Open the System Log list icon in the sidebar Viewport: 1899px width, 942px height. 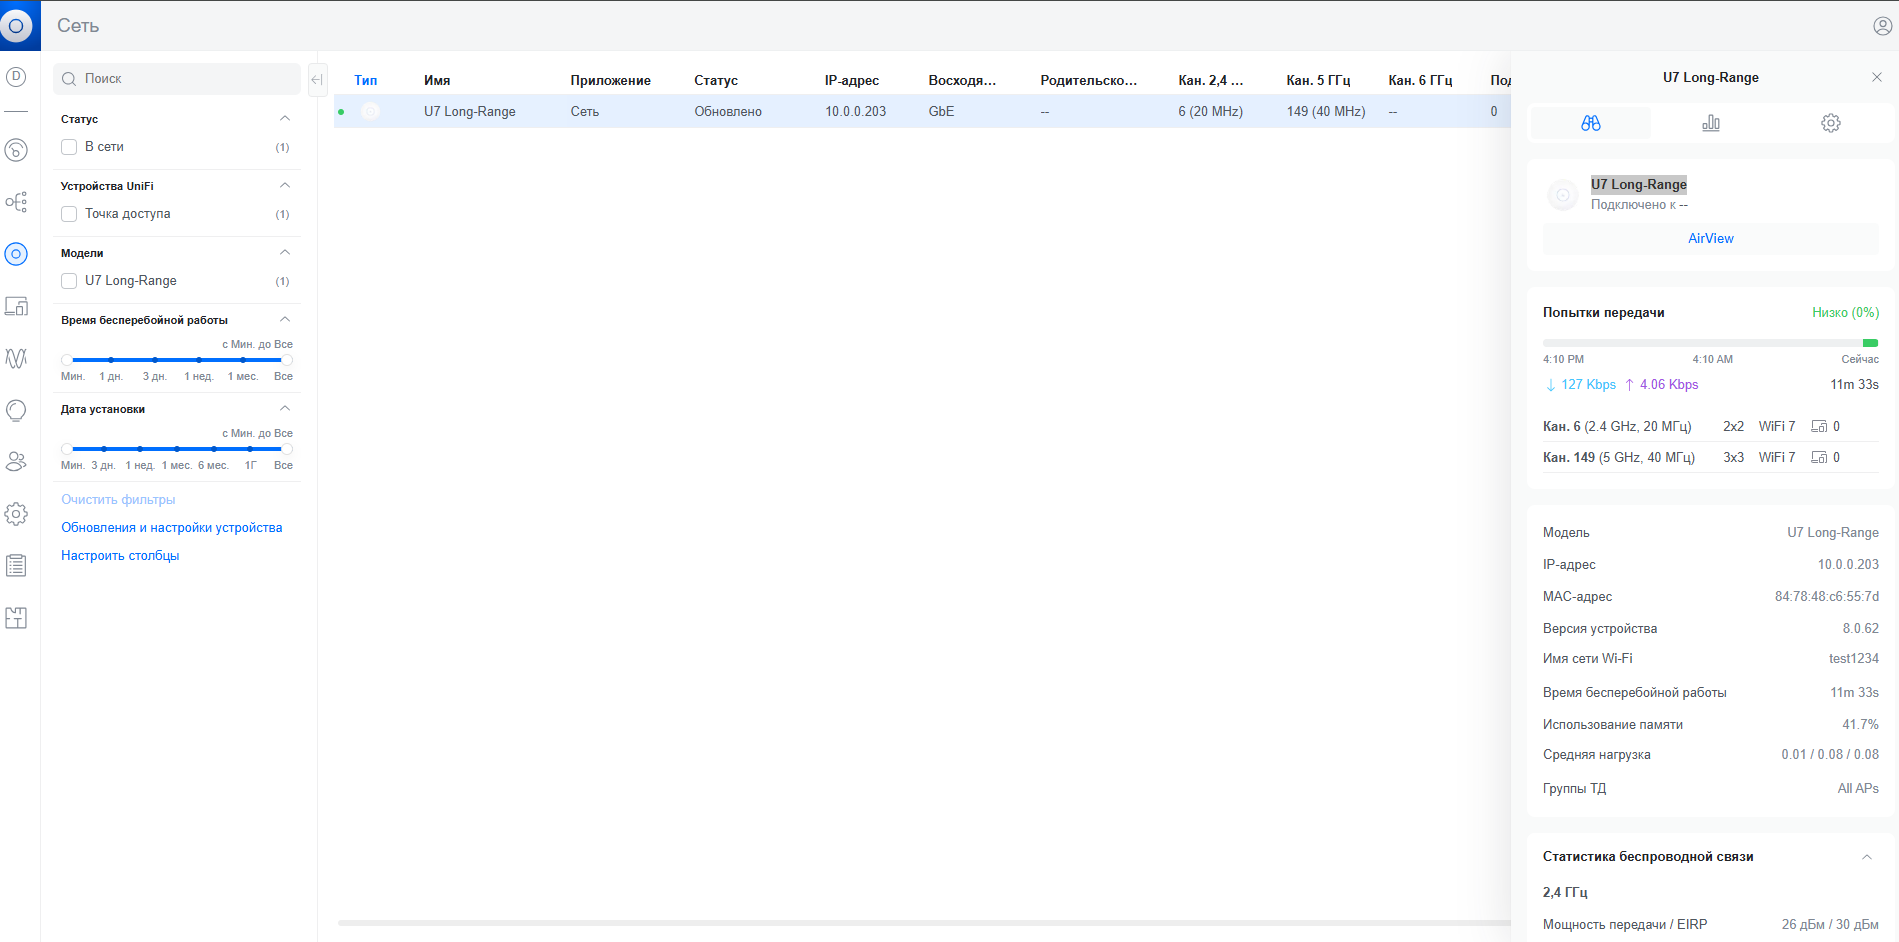pyautogui.click(x=16, y=566)
